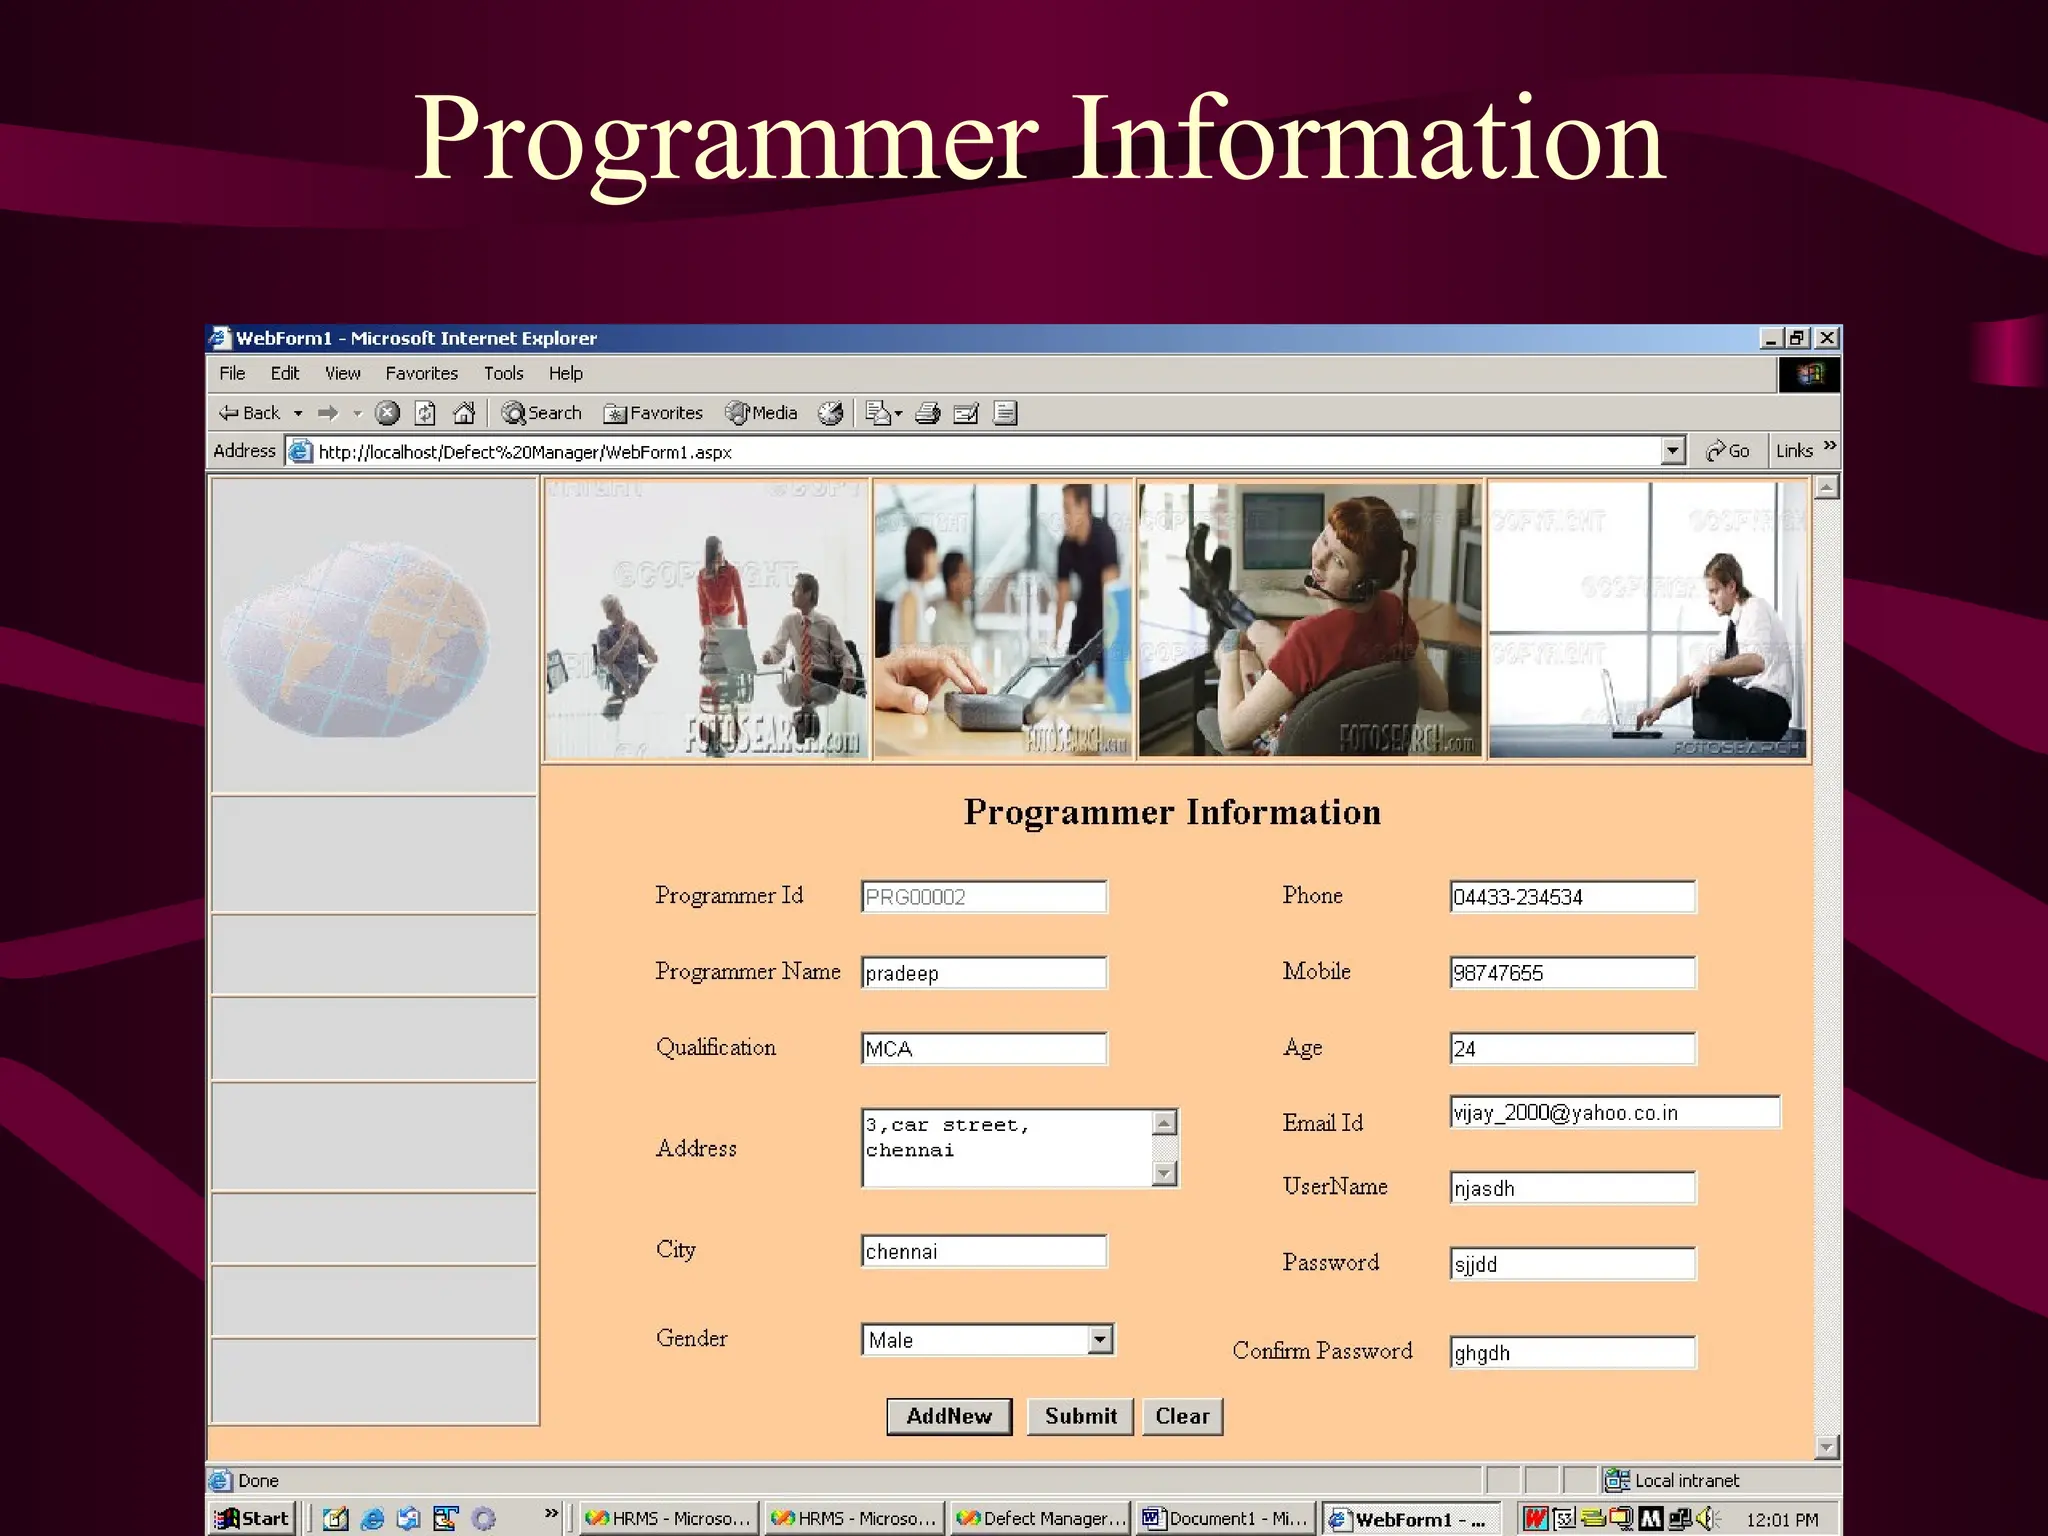
Task: Click the City field
Action: (x=984, y=1251)
